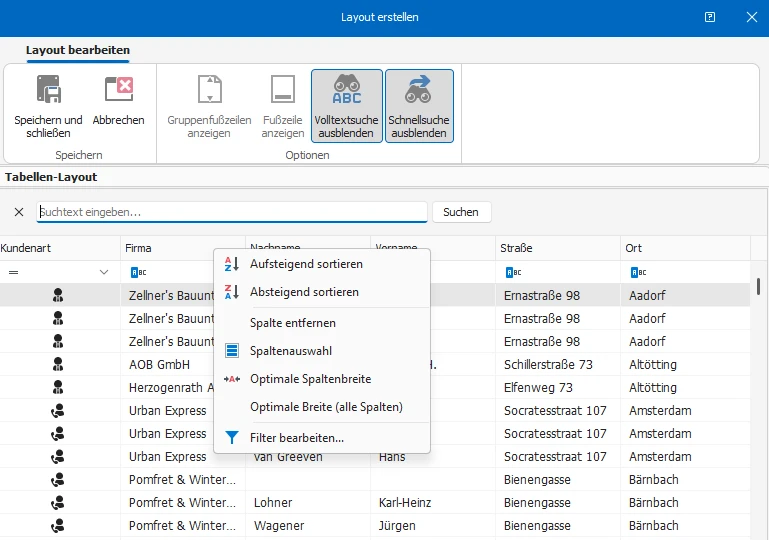Click the ABC filter icon under Ort
The width and height of the screenshot is (769, 540).
click(x=639, y=272)
